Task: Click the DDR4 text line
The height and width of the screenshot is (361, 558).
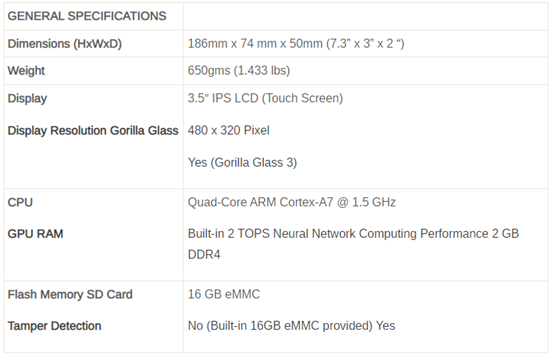Action: [x=204, y=255]
